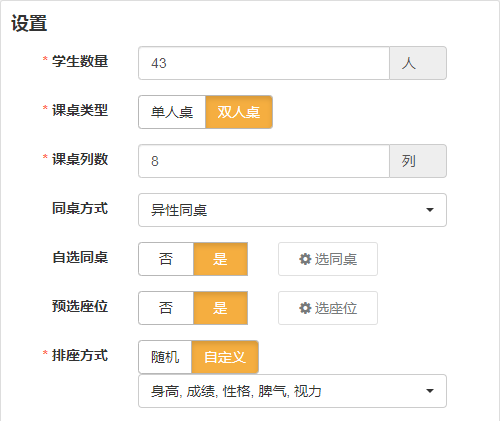The height and width of the screenshot is (421, 500).
Task: Set 预选座位 to 是
Action: [x=220, y=308]
